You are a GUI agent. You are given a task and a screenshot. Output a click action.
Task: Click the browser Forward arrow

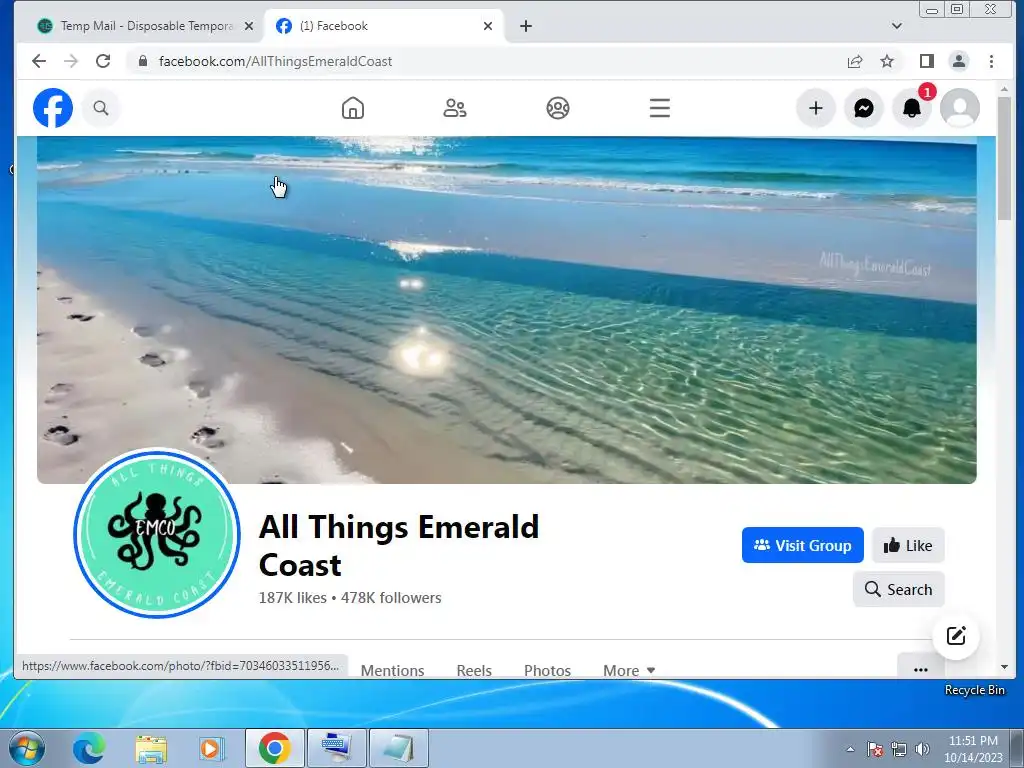click(x=71, y=61)
